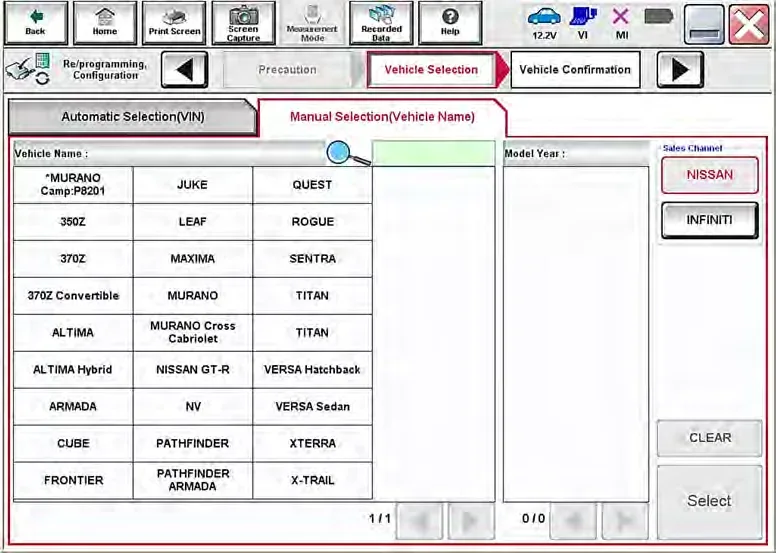The height and width of the screenshot is (553, 776).
Task: Pick the NV vehicle
Action: coord(193,406)
